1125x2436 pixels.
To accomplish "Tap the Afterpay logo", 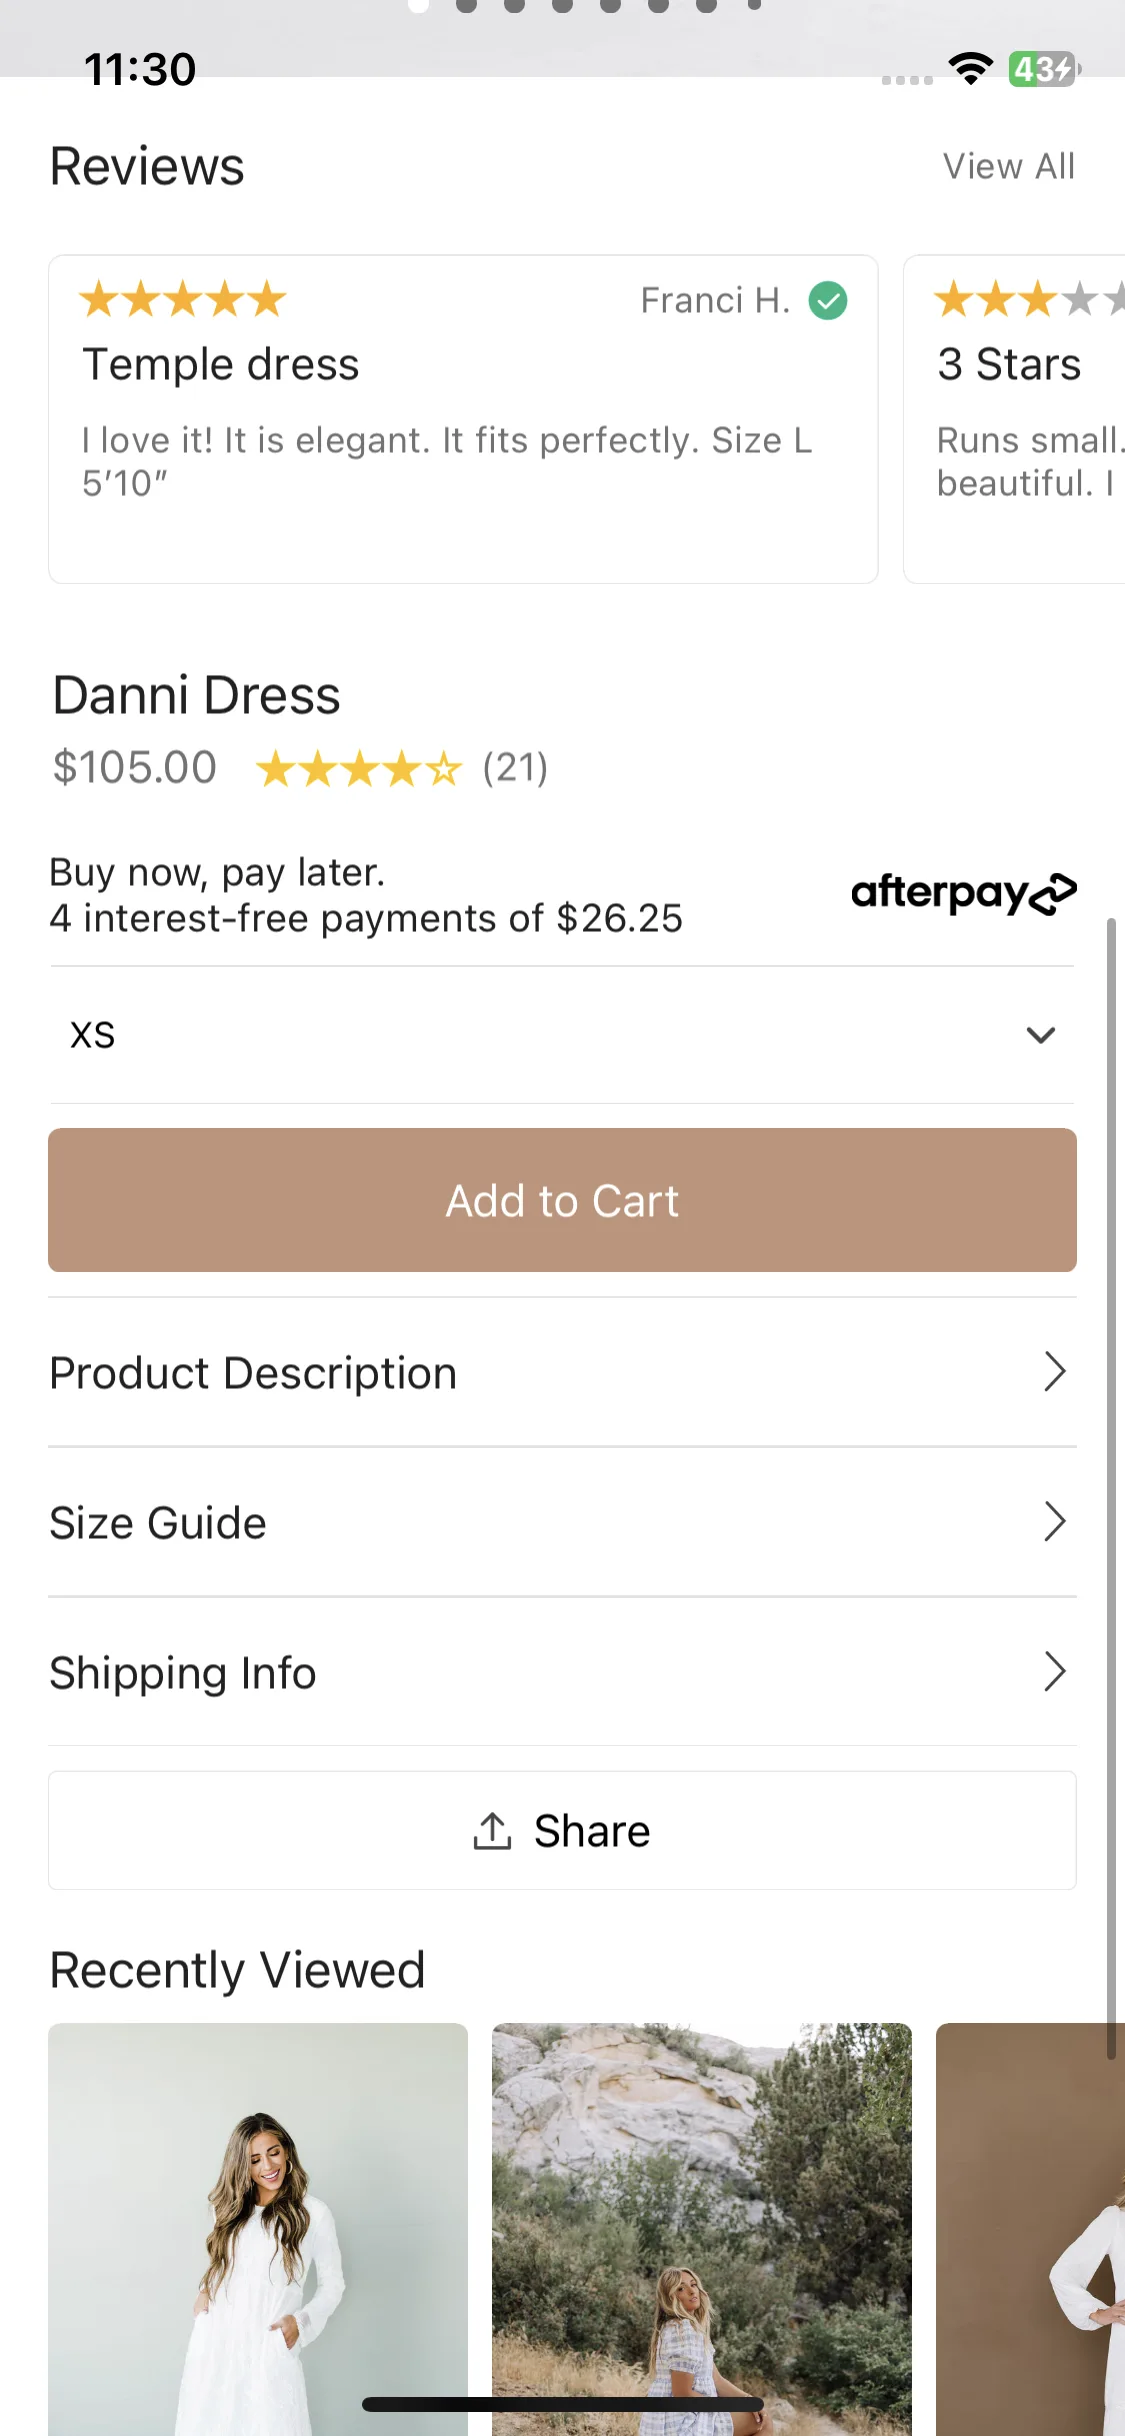I will (963, 893).
